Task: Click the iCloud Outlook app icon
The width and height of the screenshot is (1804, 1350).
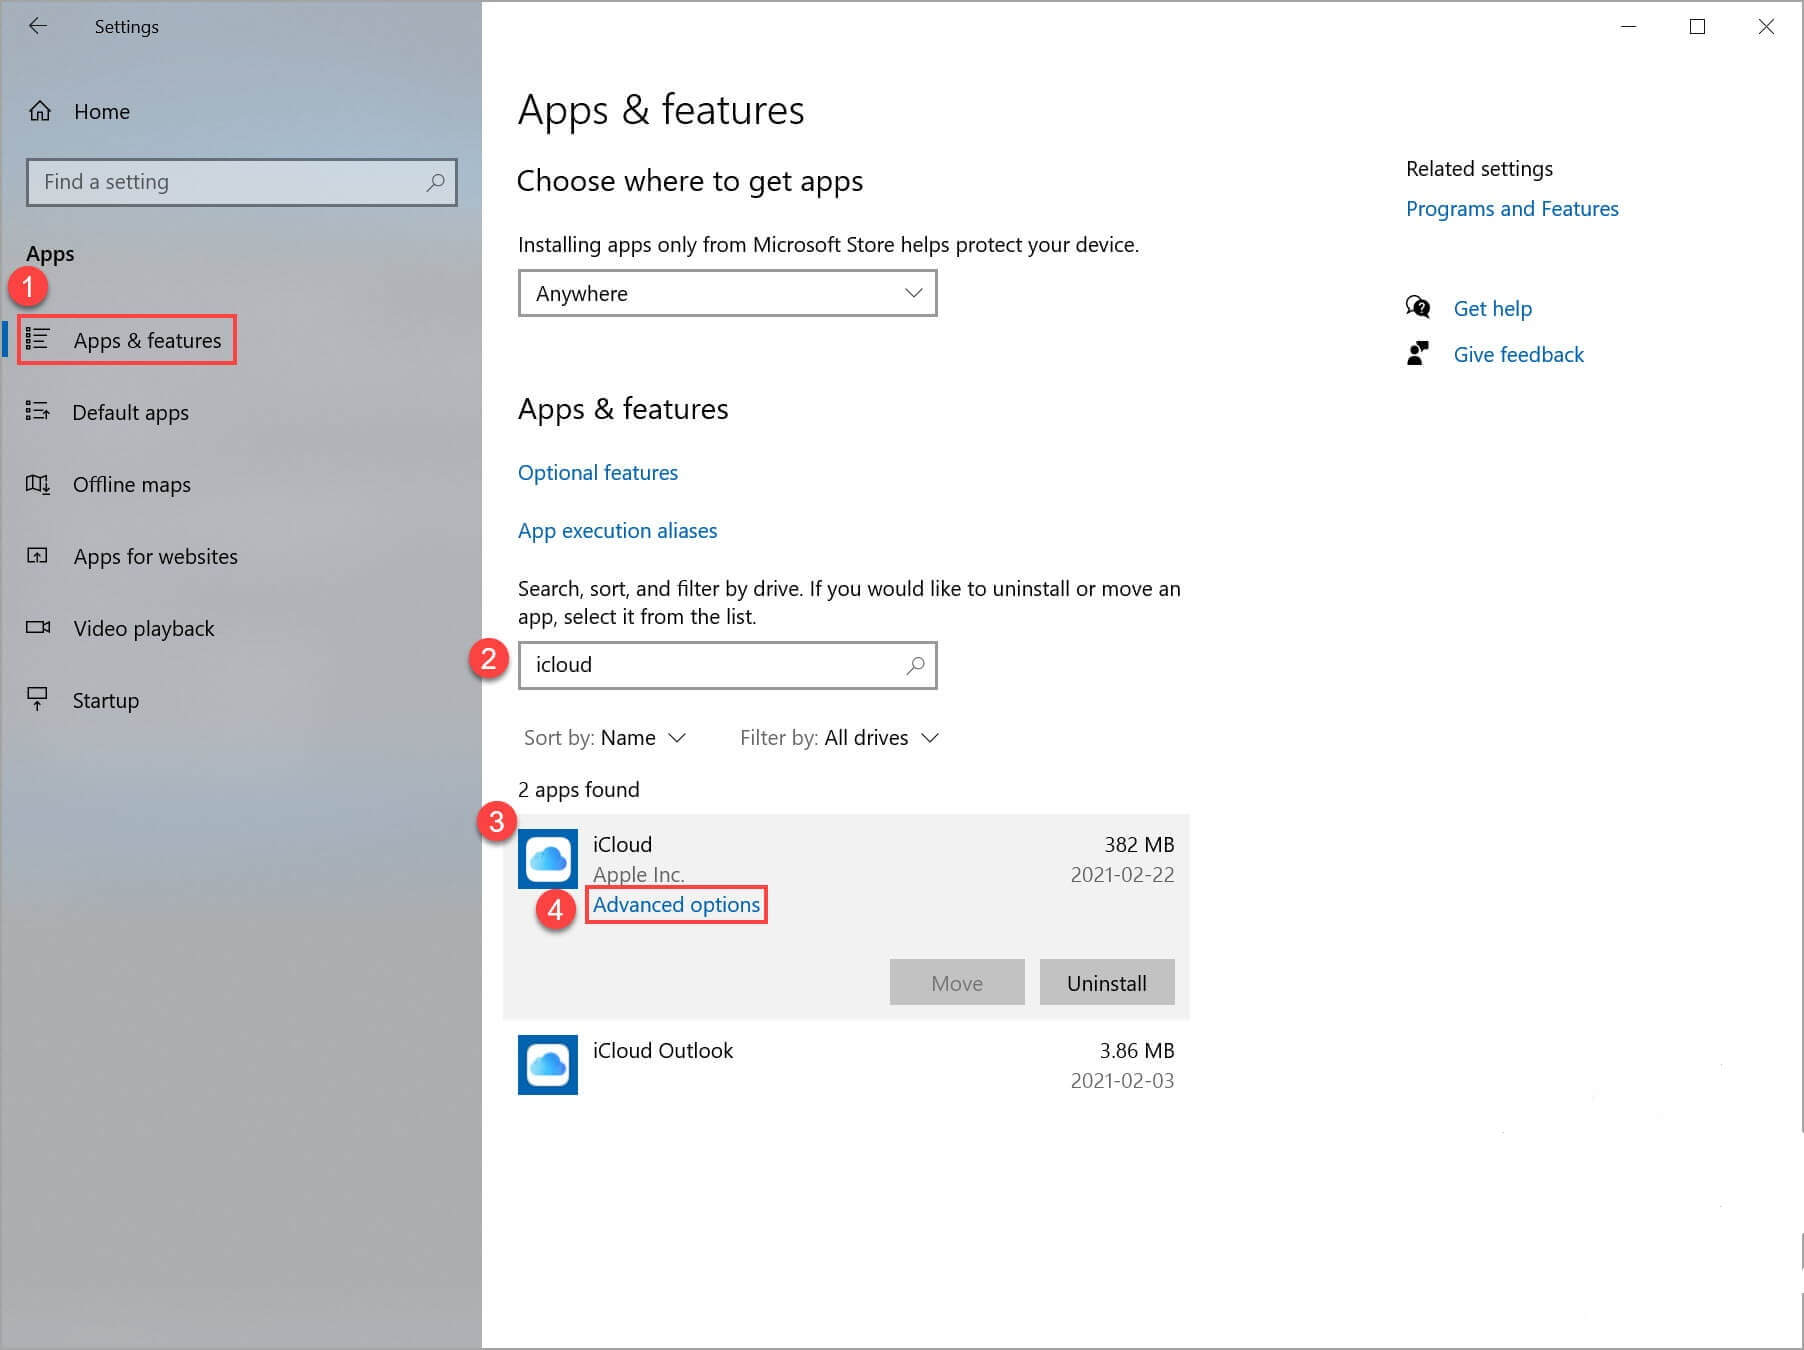Action: 547,1064
